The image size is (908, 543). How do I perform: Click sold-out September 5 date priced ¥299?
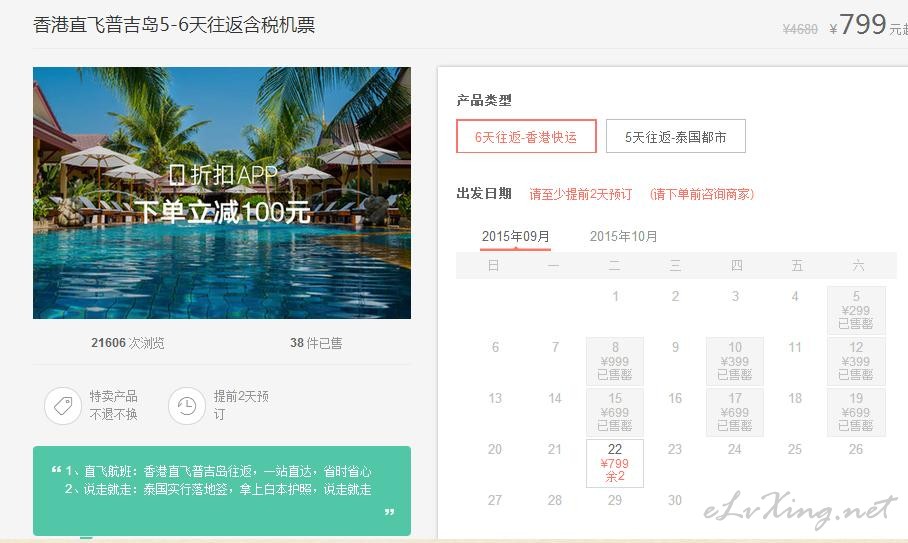pyautogui.click(x=856, y=310)
